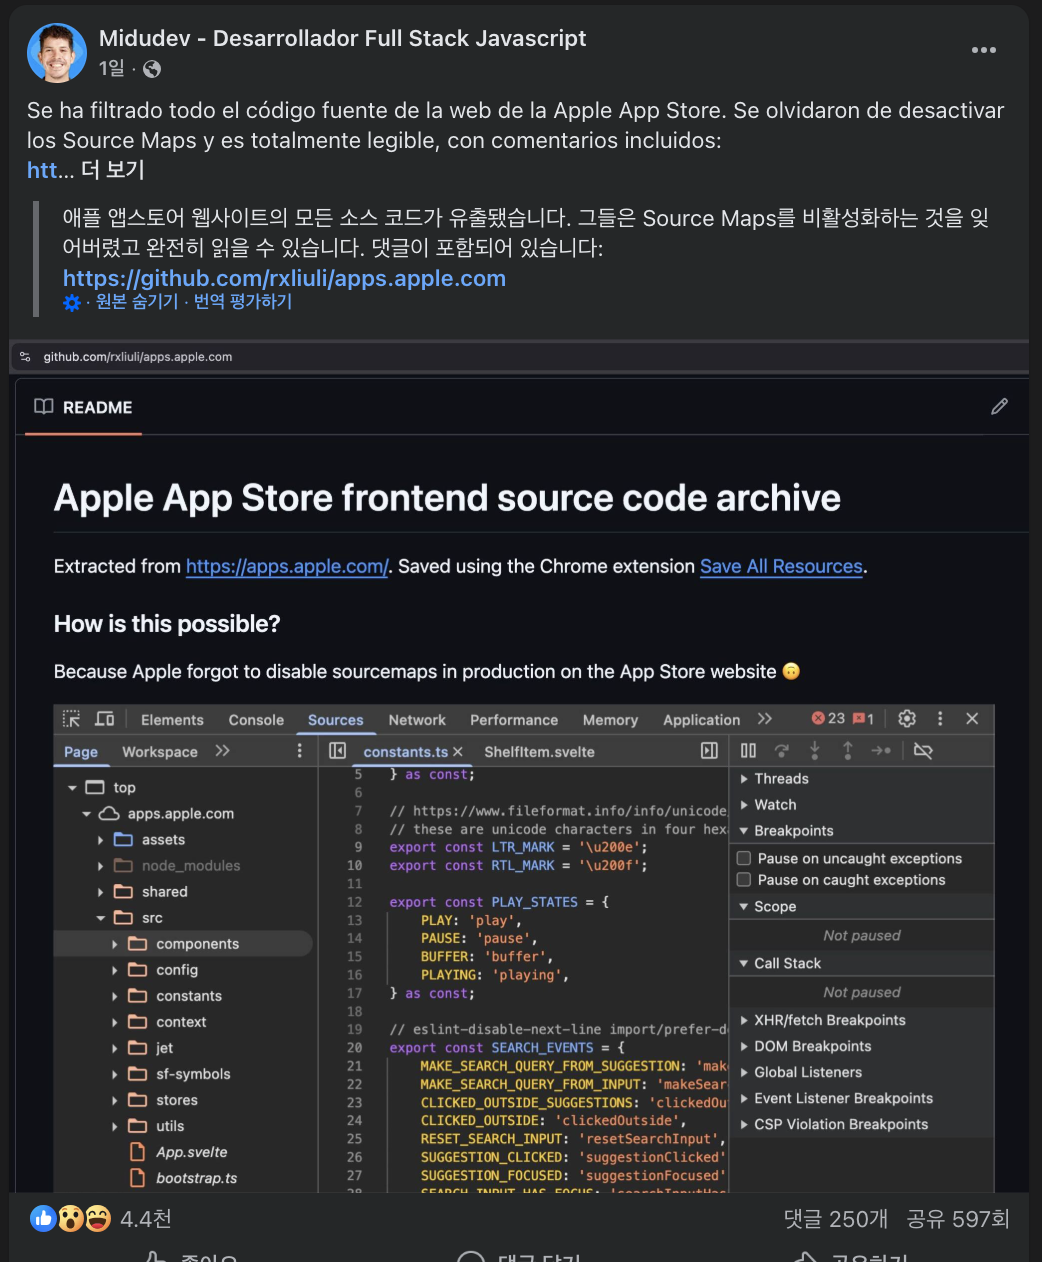Open DevTools settings gear icon
1042x1262 pixels.
(x=907, y=718)
